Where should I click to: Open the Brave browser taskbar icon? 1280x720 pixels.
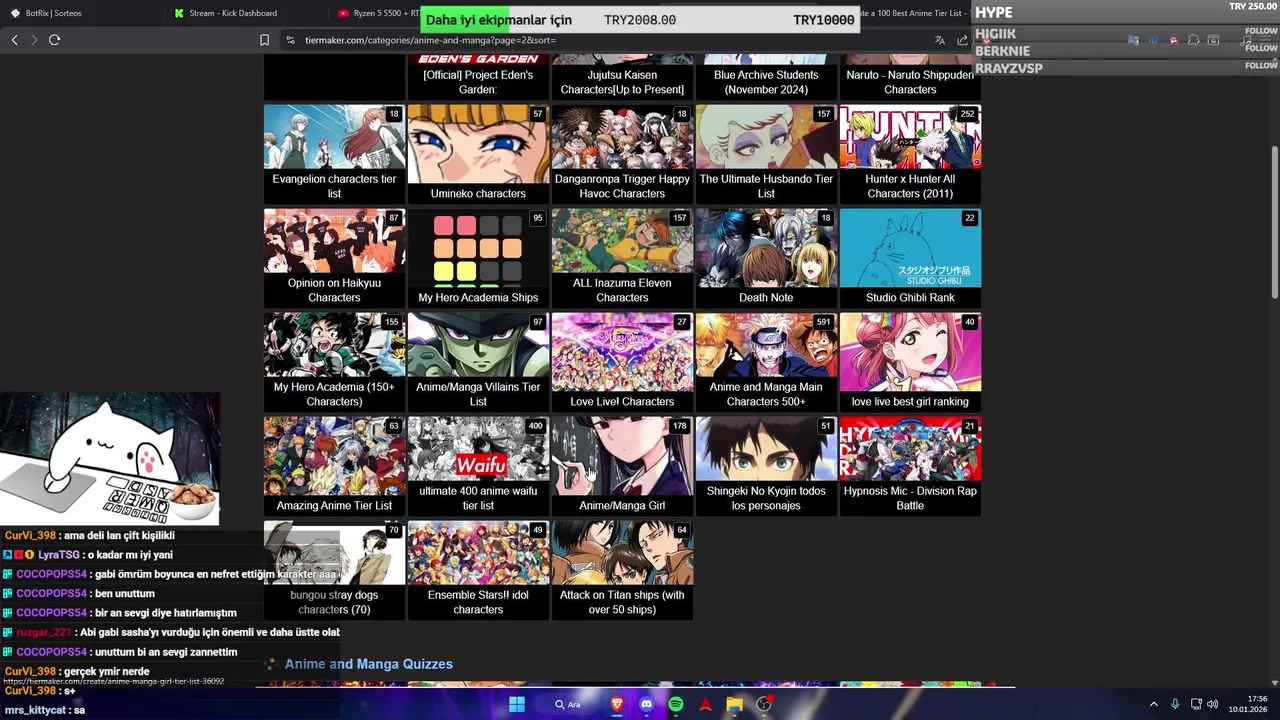(617, 704)
